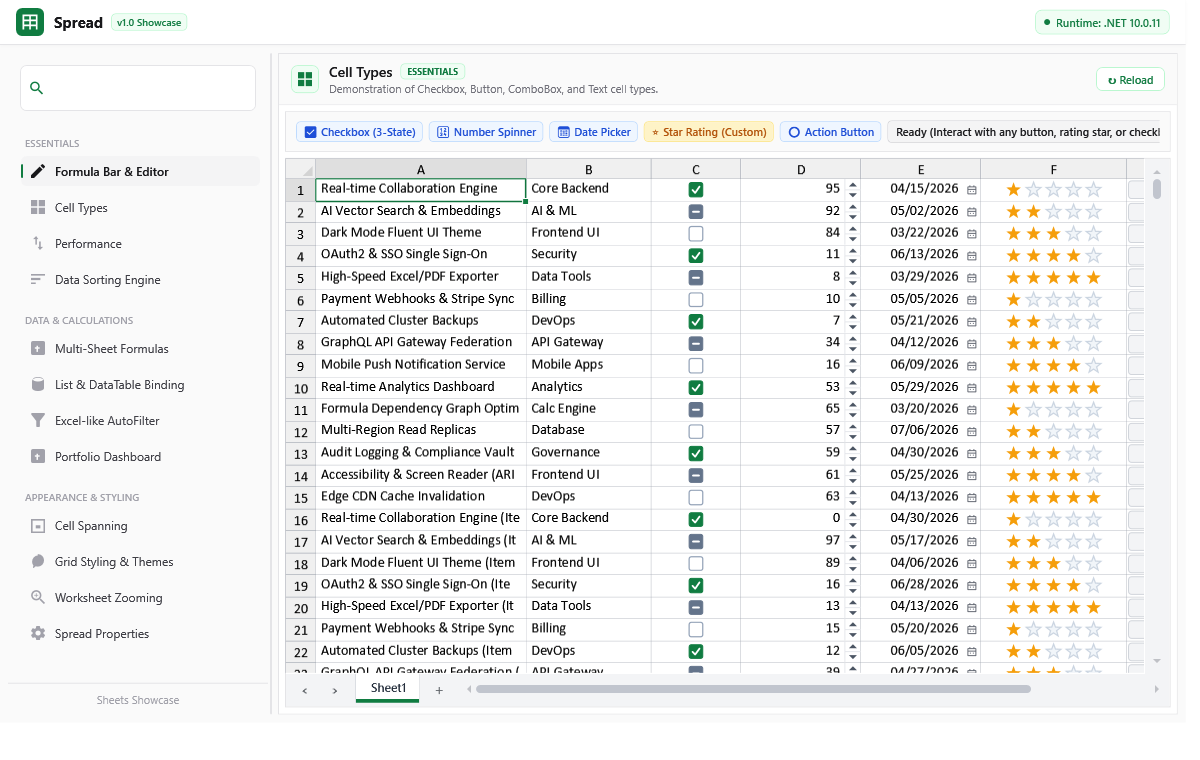Click the vertical scrollbar down arrow
This screenshot has height=760, width=1200.
point(1157,661)
